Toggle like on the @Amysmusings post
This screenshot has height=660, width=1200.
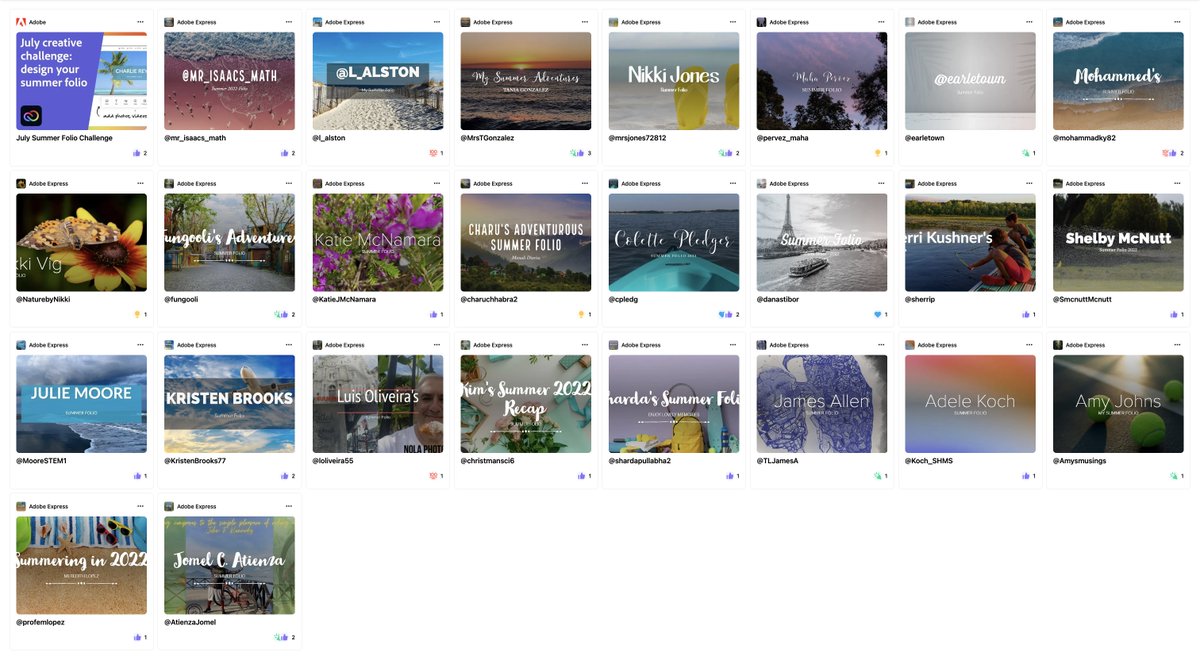click(1172, 475)
